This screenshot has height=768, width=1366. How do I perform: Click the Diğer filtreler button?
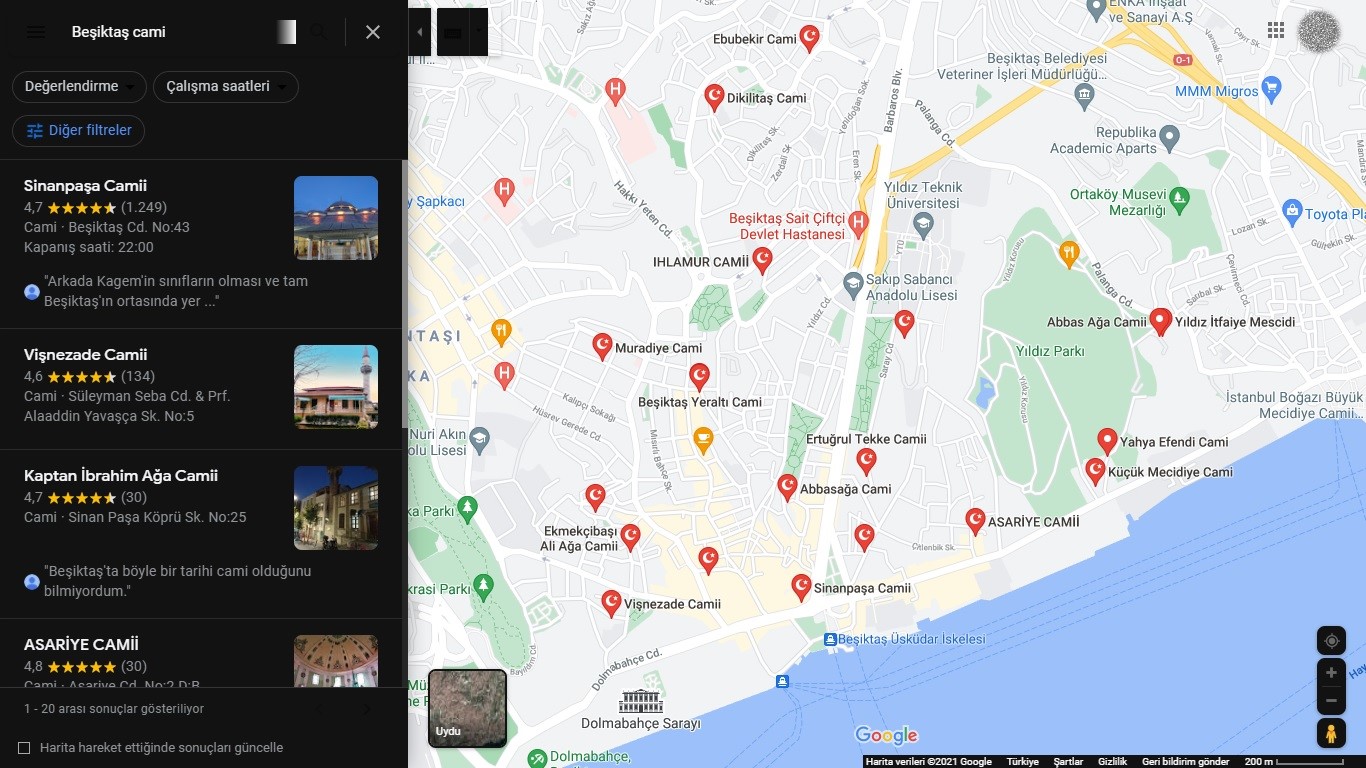79,131
